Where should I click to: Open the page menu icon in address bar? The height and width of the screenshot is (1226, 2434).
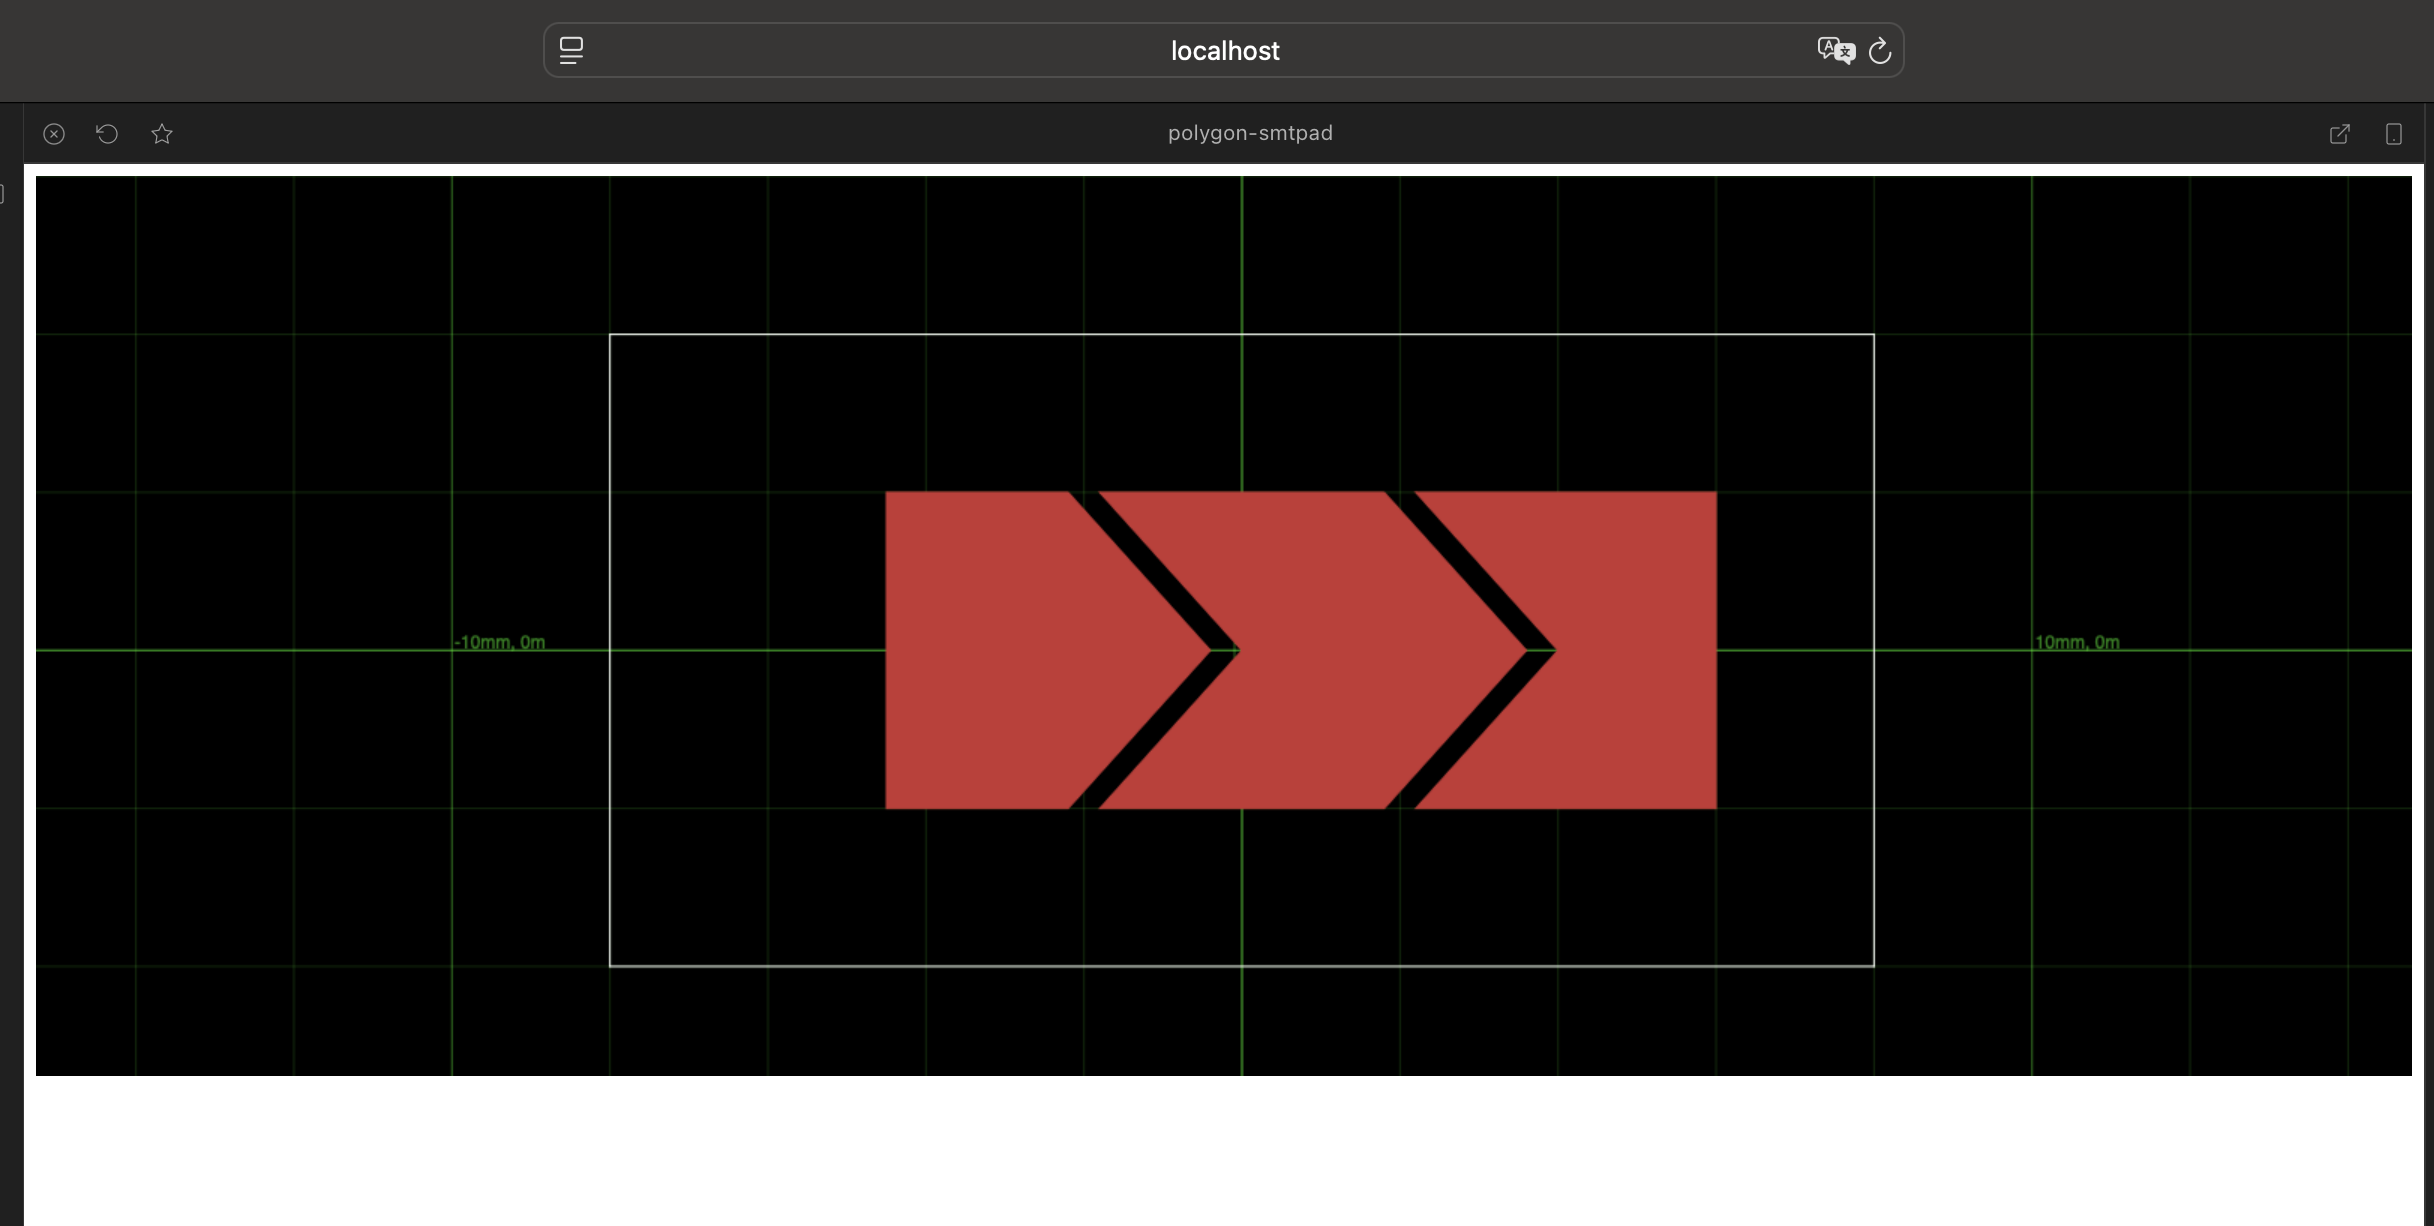coord(571,50)
